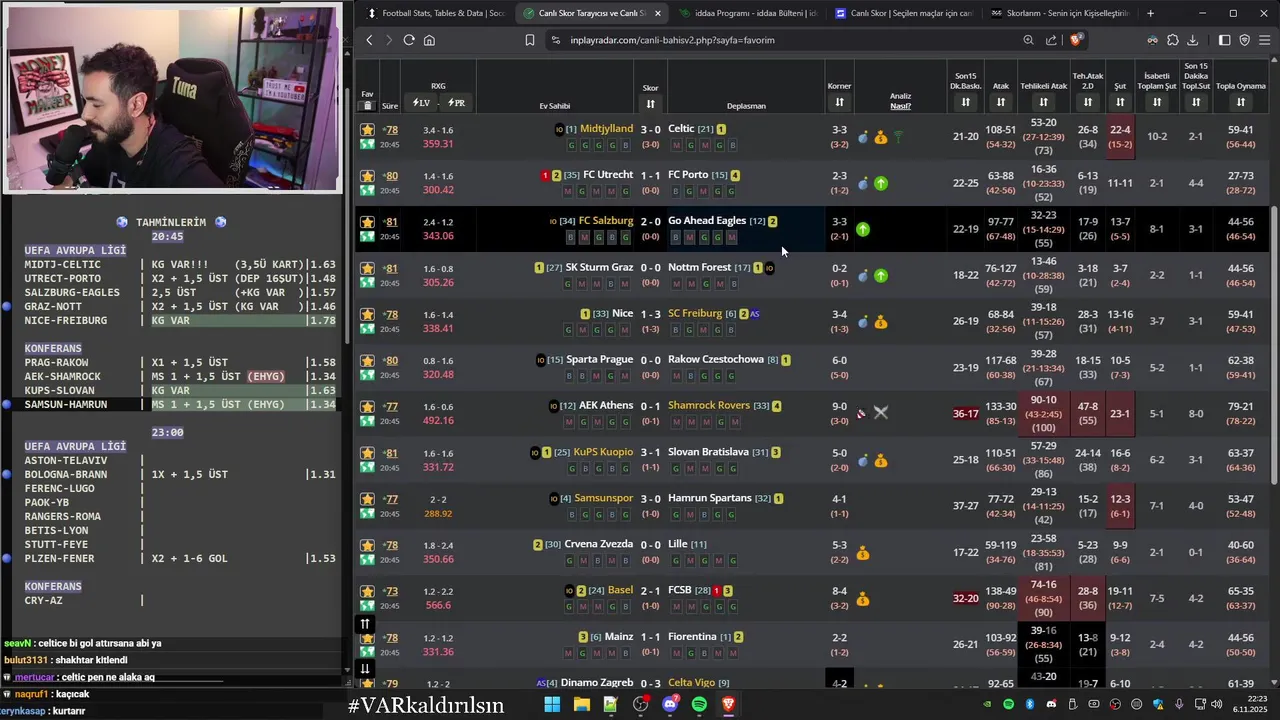Open the green field icon for Midtjylland
This screenshot has height=720, width=1280.
point(367,144)
